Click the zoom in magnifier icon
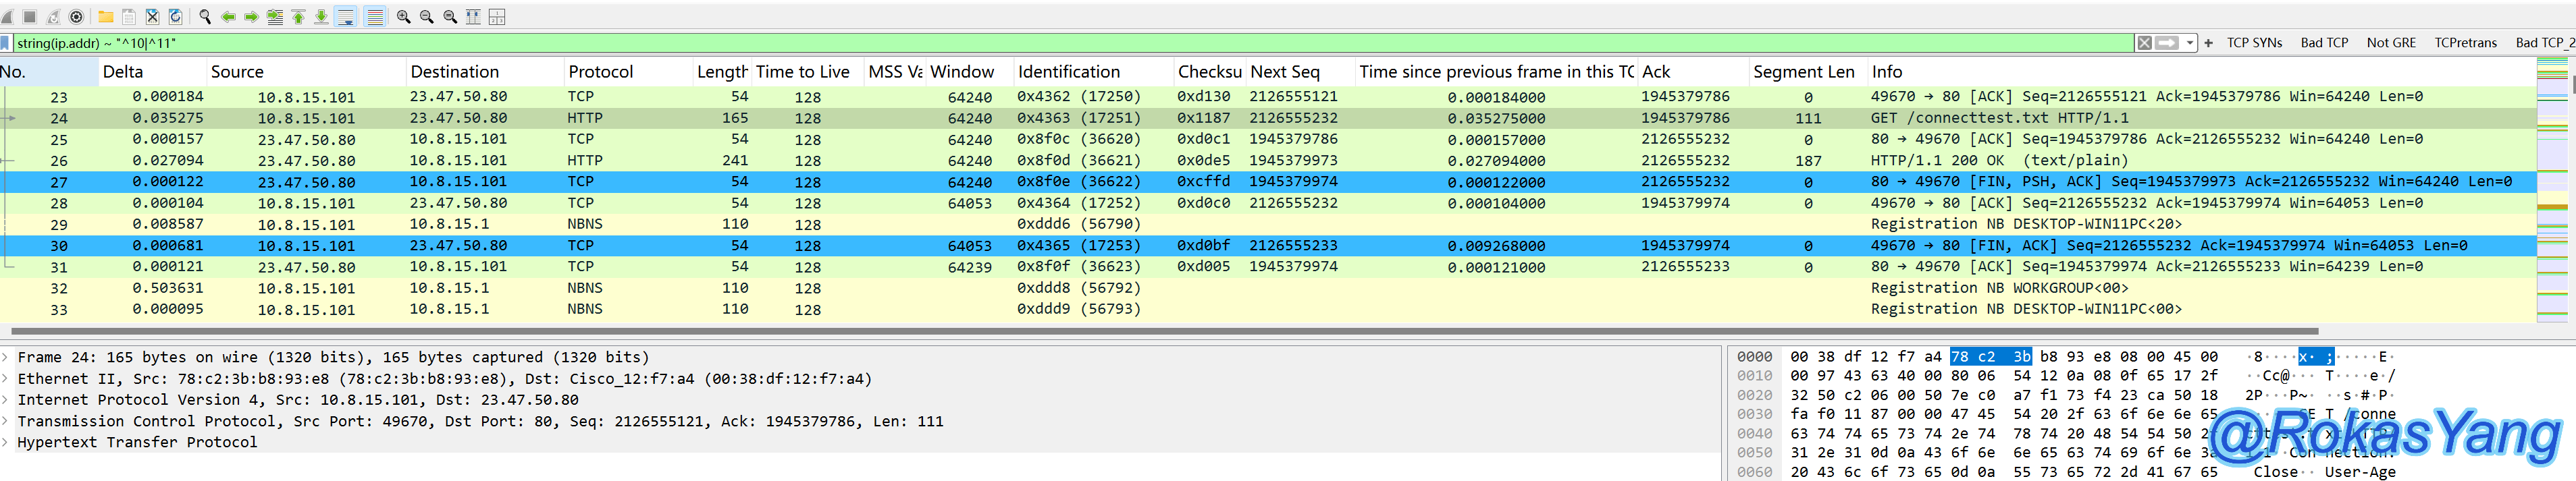 (403, 17)
